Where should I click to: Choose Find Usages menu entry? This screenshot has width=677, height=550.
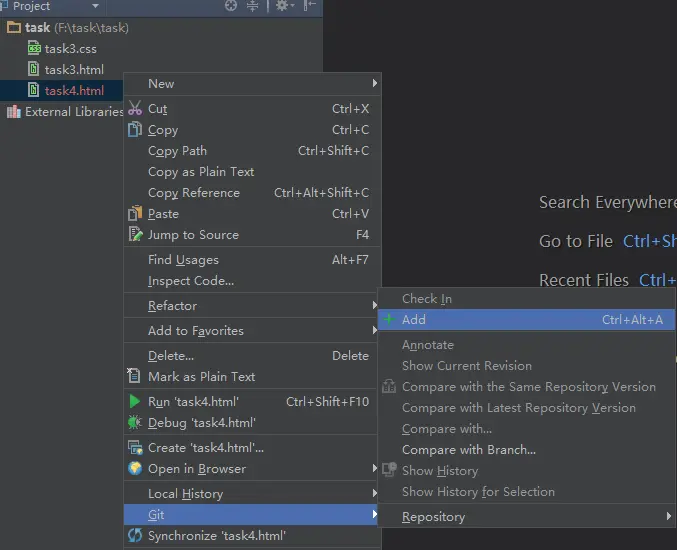[x=253, y=260]
